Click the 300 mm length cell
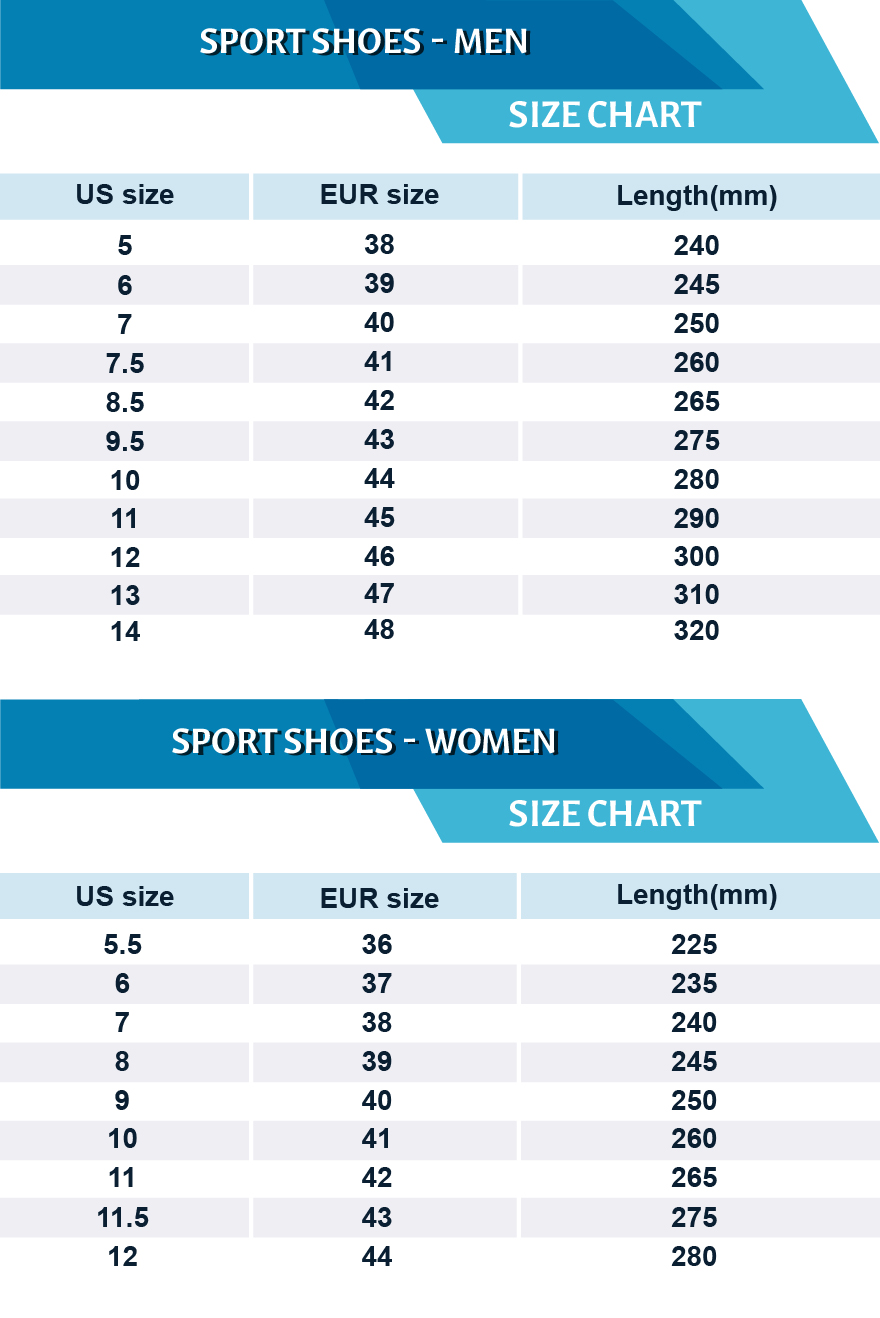The image size is (880, 1318). [x=697, y=557]
